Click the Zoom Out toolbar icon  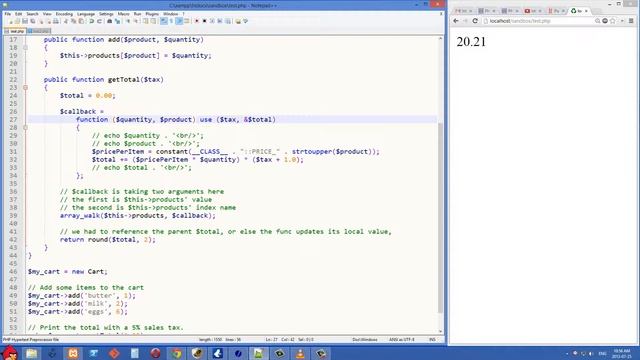[136, 21]
